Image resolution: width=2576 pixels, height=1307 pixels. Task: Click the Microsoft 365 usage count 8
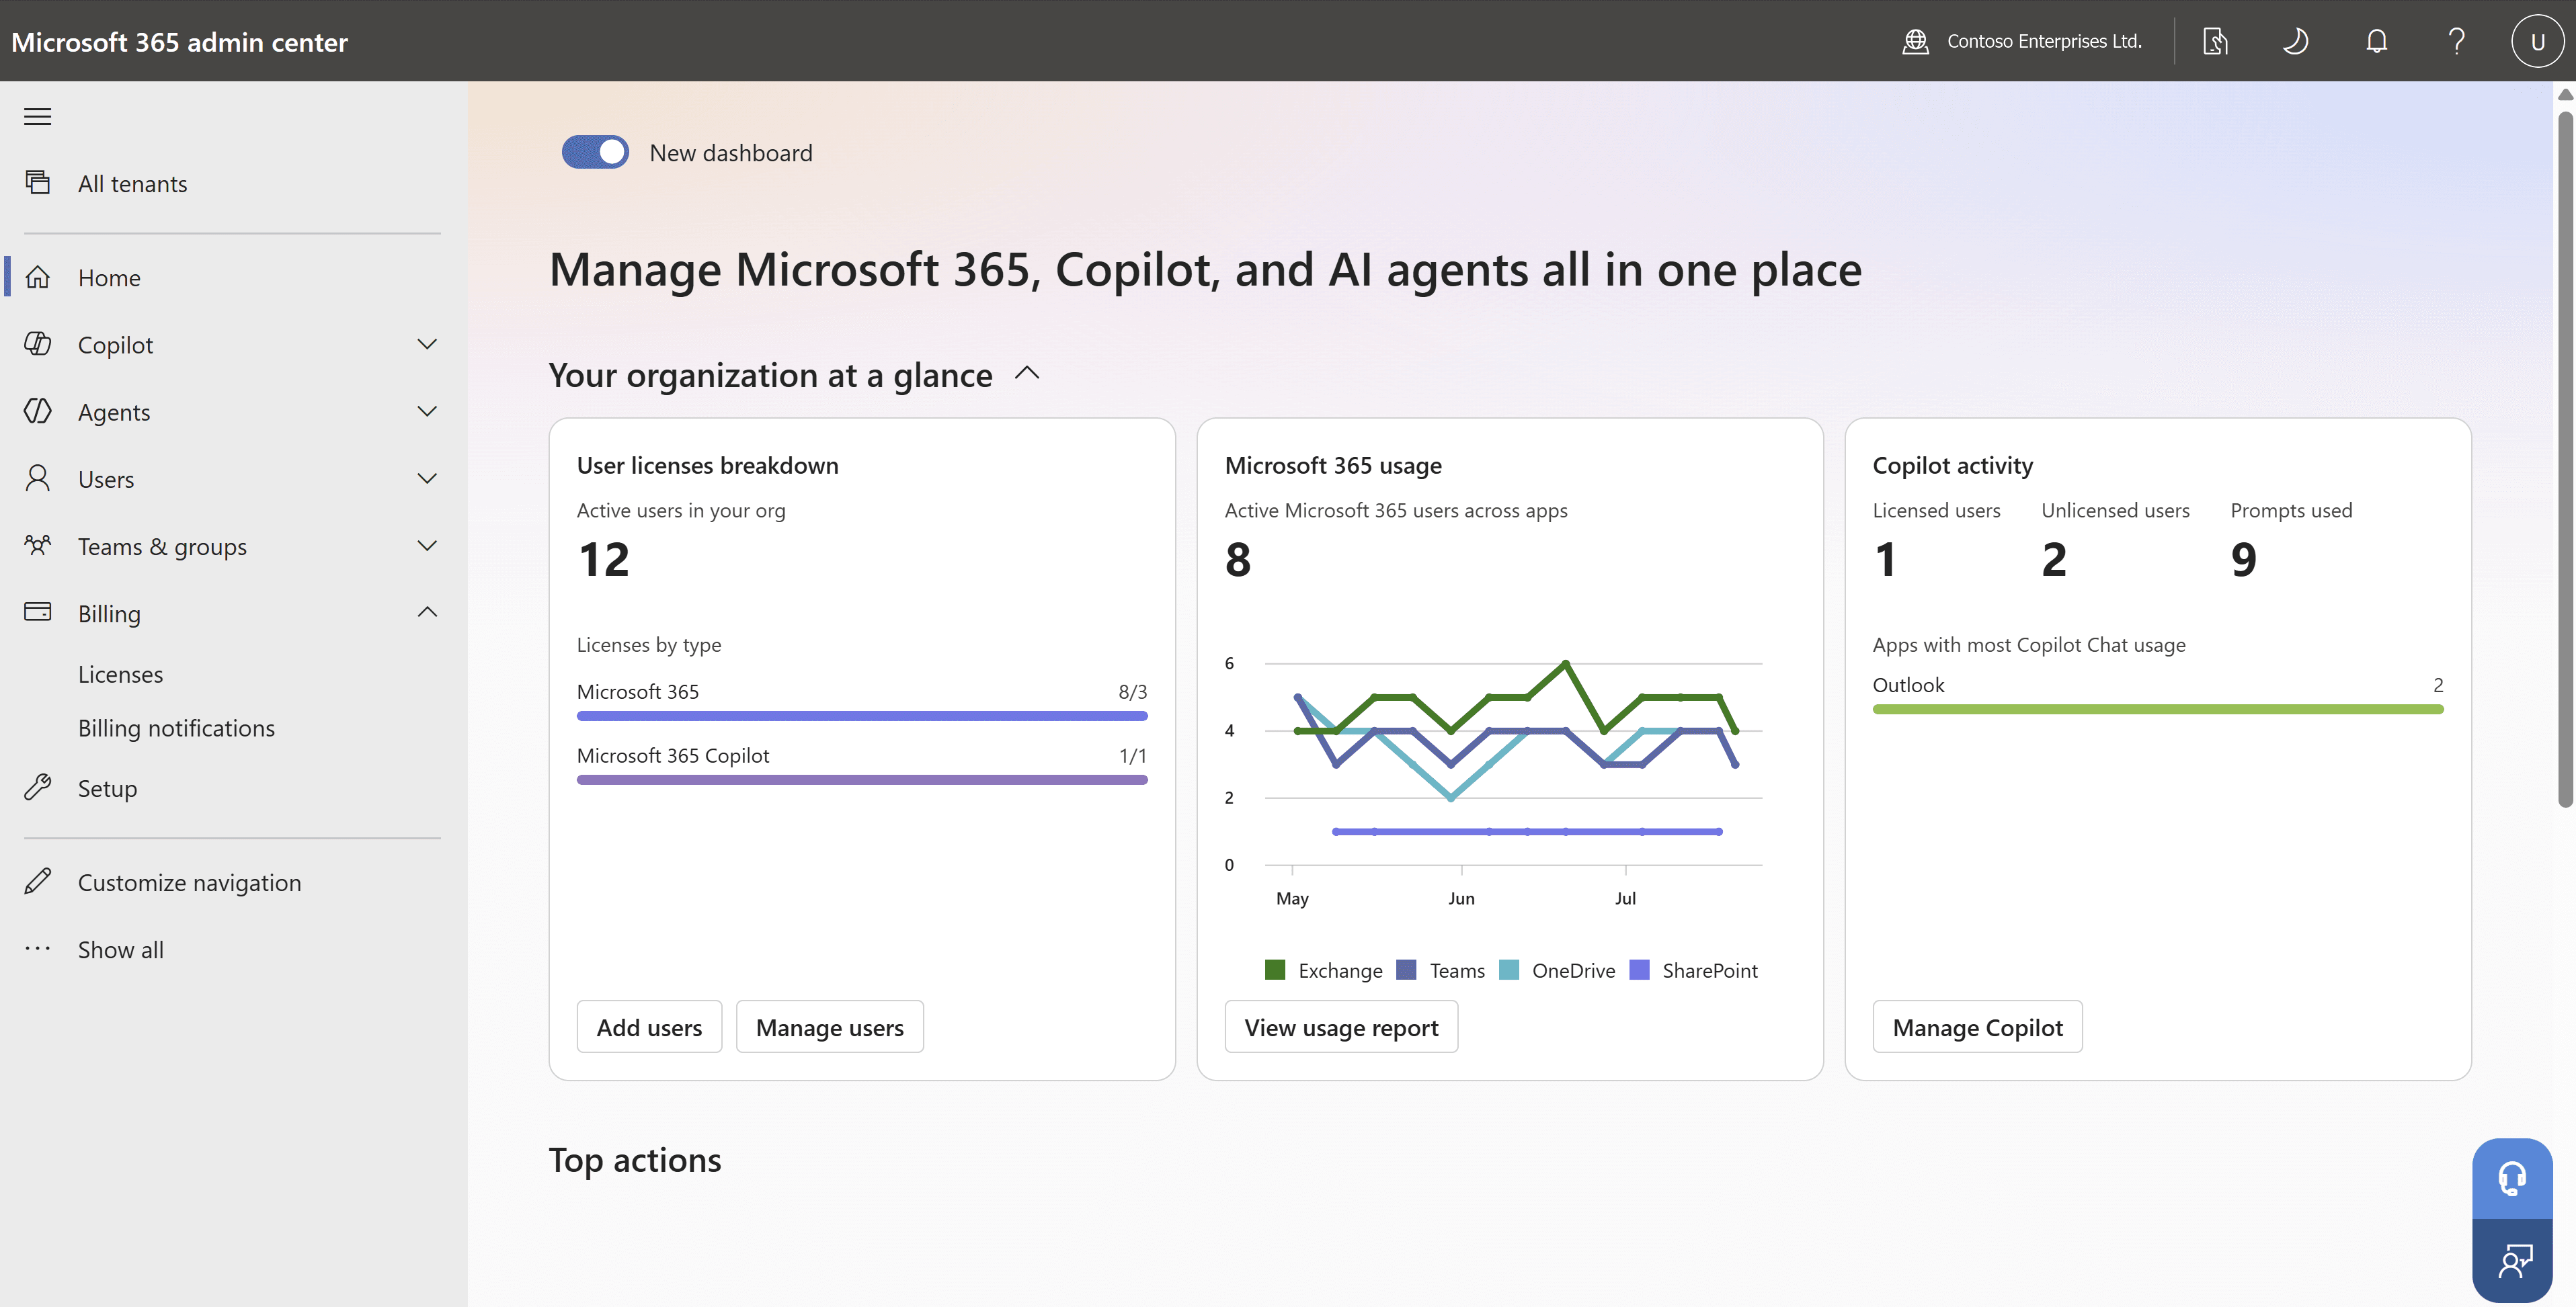click(x=1238, y=559)
